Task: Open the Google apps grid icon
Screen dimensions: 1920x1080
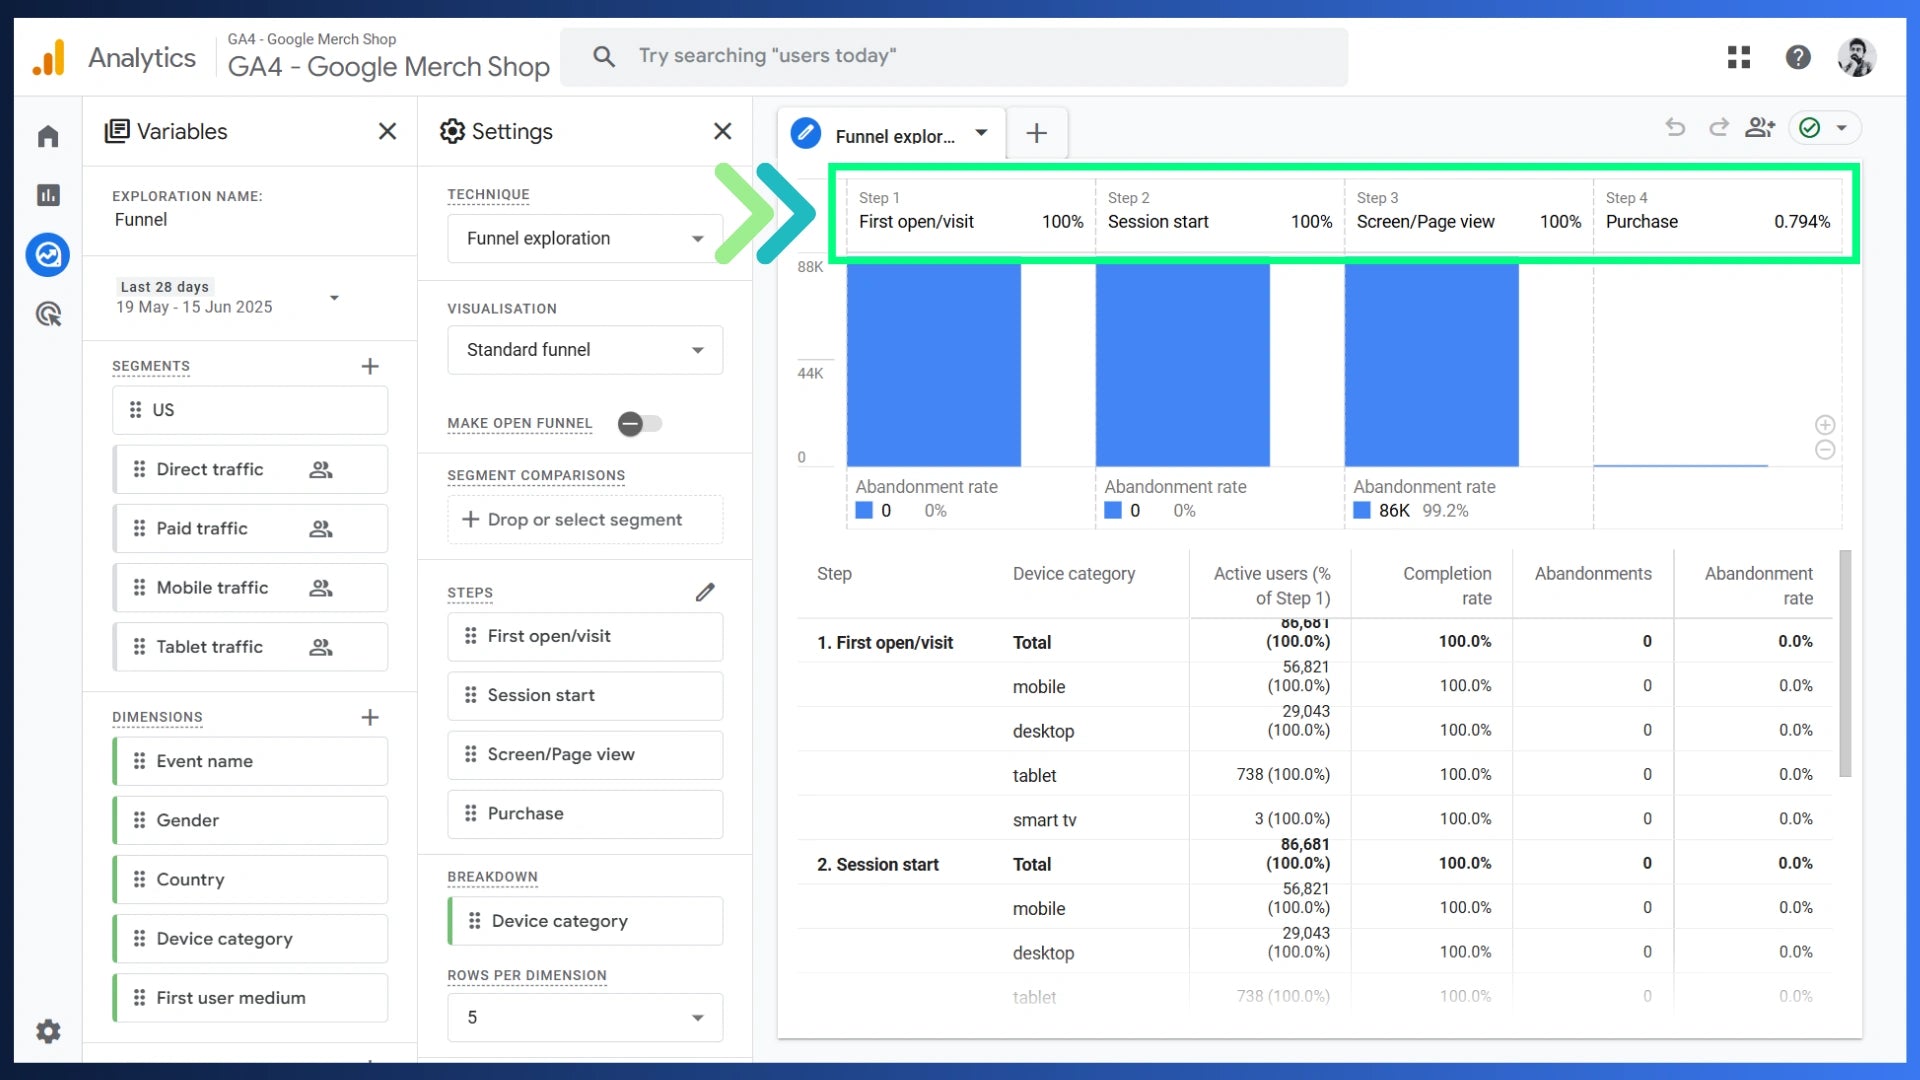Action: [1739, 57]
